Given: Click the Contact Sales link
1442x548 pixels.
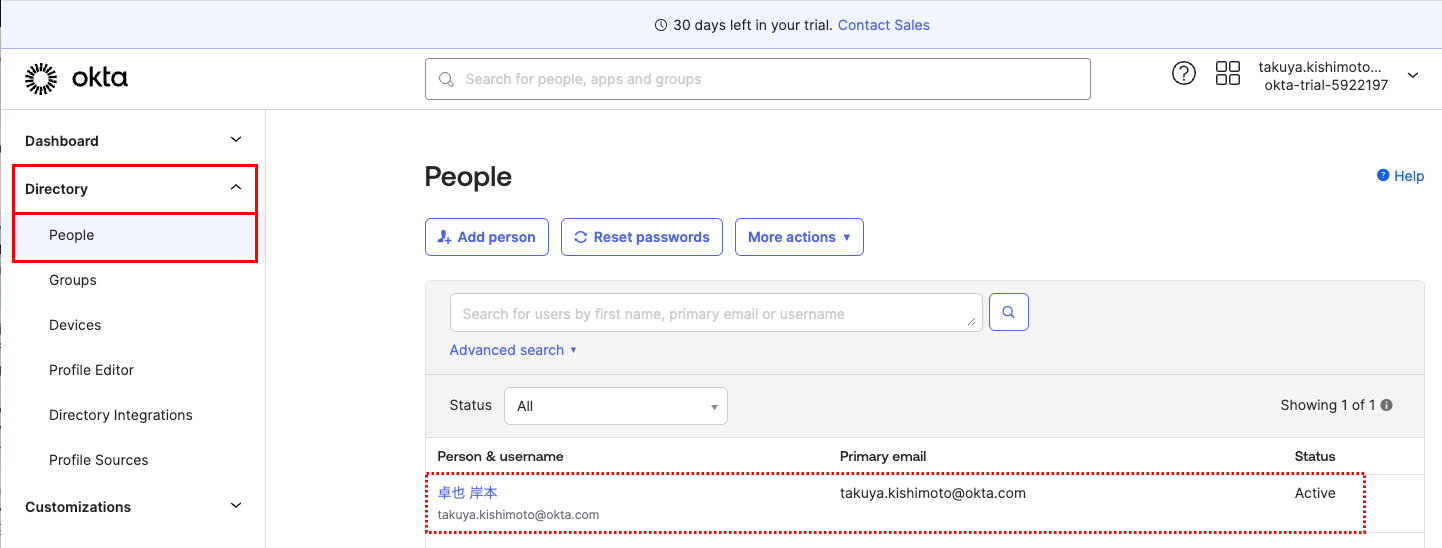Looking at the screenshot, I should (883, 25).
